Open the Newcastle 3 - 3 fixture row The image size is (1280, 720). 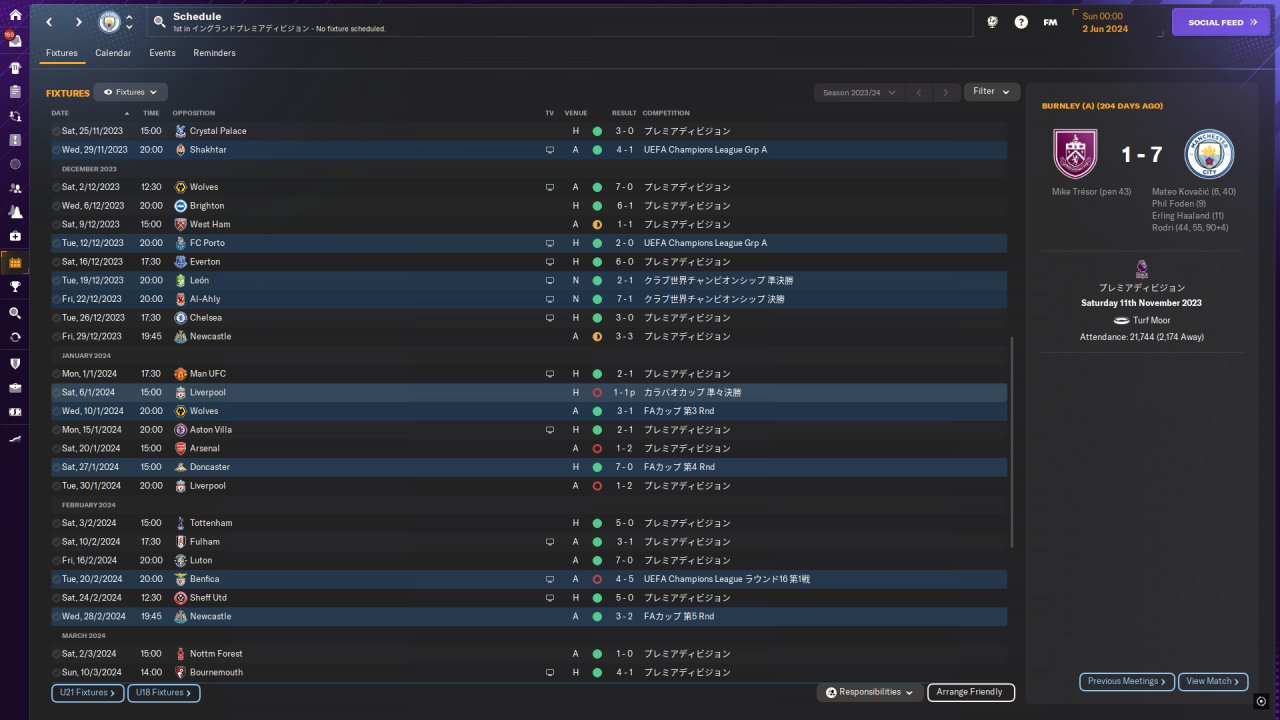pos(529,337)
